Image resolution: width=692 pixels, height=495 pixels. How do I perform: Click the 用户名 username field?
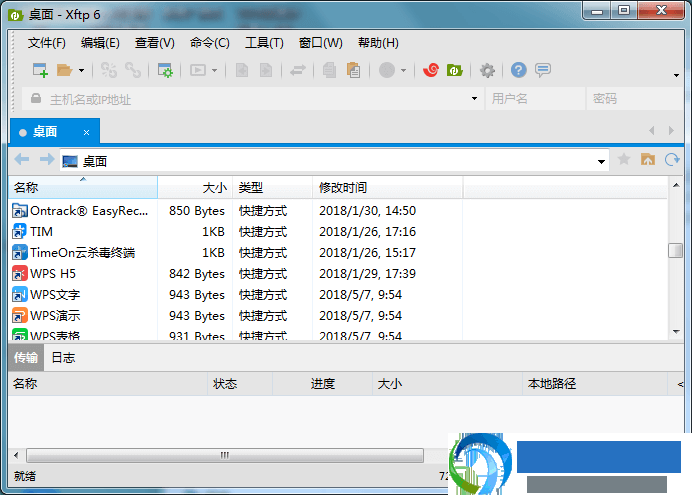point(535,99)
